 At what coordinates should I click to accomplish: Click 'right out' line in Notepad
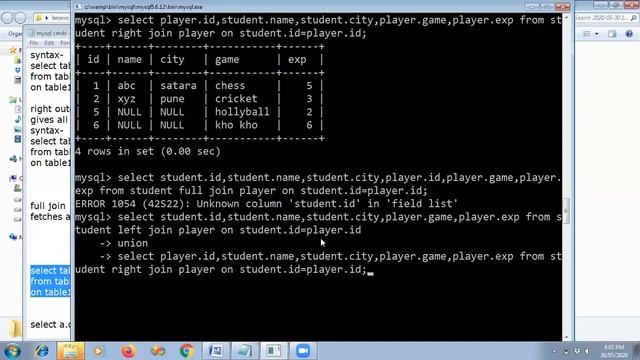pyautogui.click(x=50, y=109)
